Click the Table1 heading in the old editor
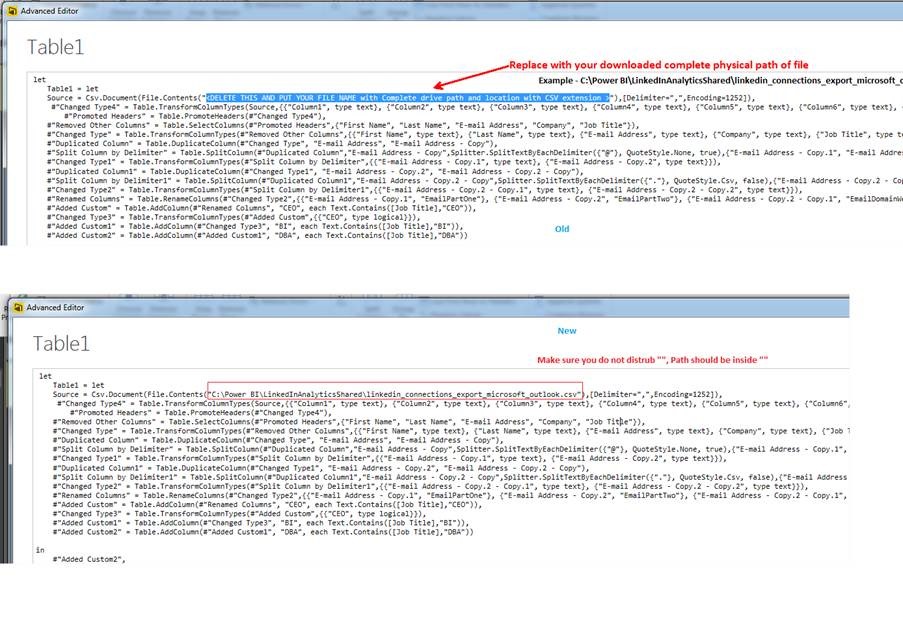Image resolution: width=903 pixels, height=625 pixels. (55, 47)
